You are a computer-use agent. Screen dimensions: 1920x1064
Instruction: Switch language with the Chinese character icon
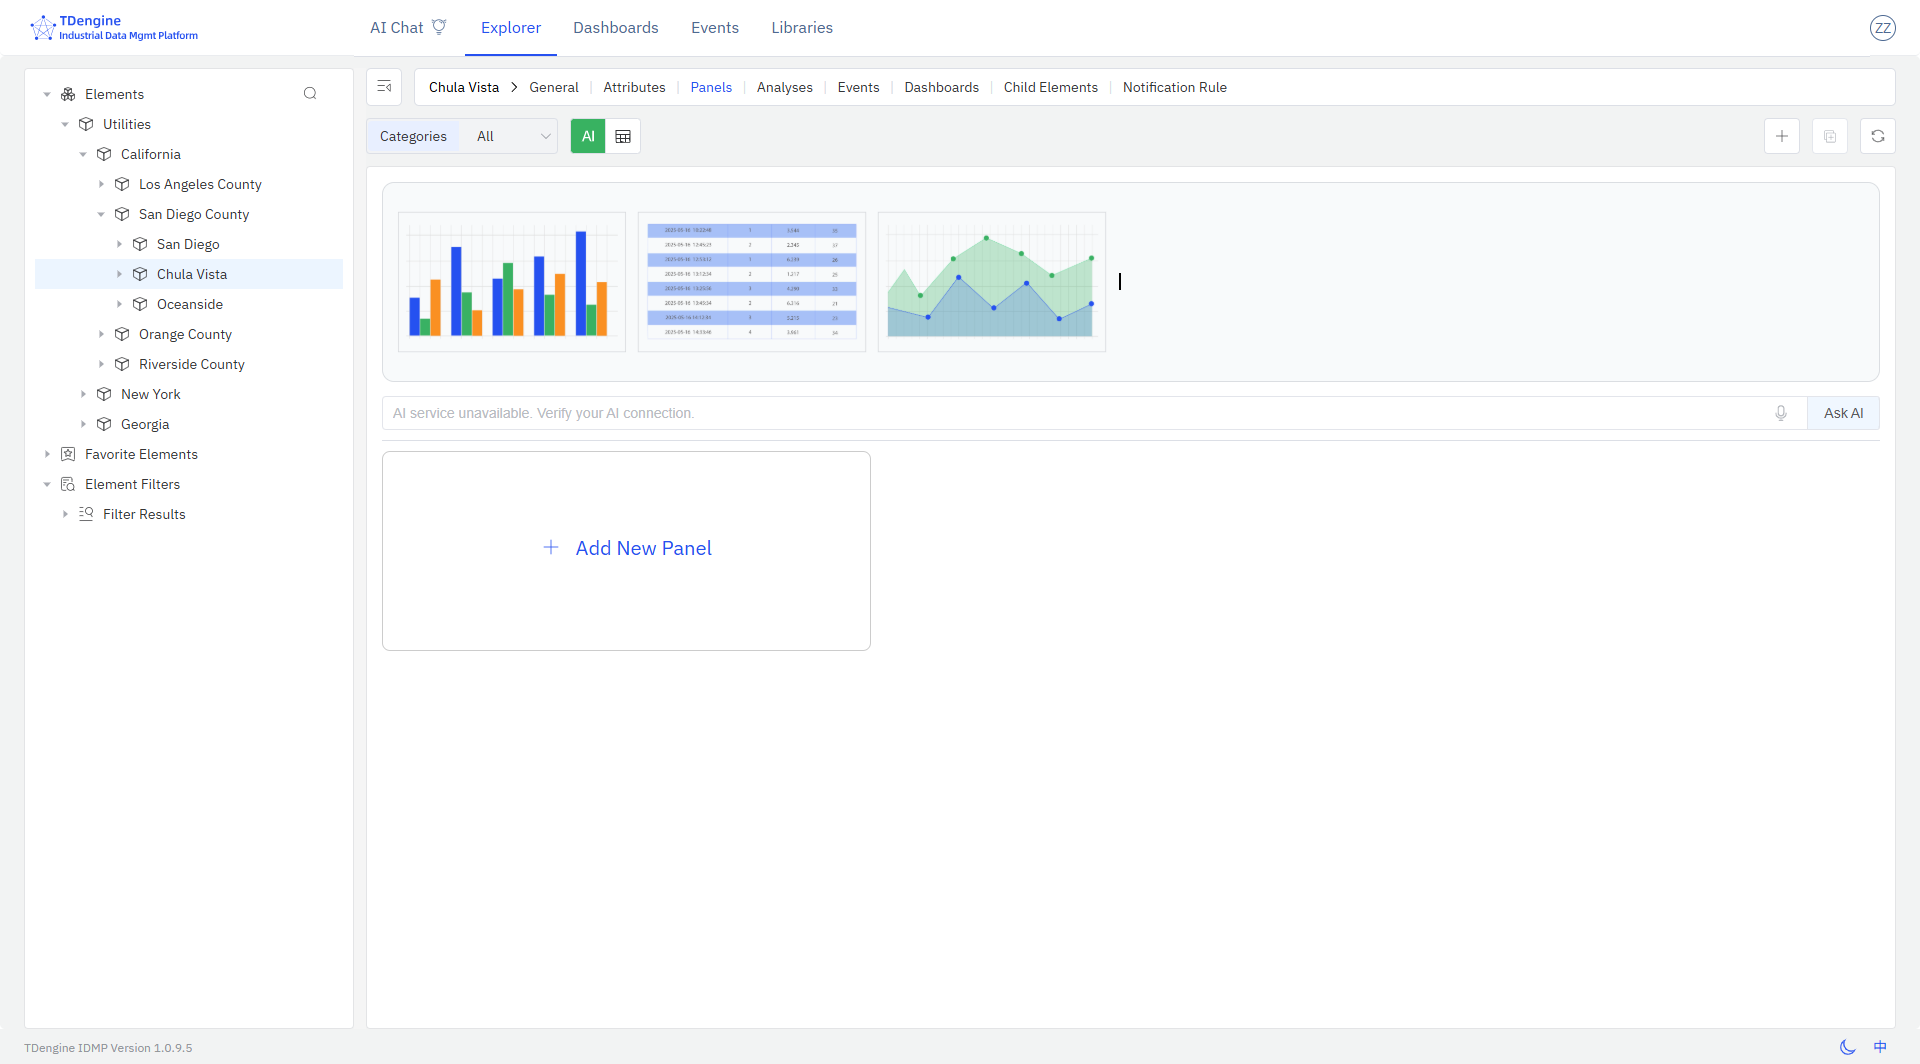[1880, 1047]
